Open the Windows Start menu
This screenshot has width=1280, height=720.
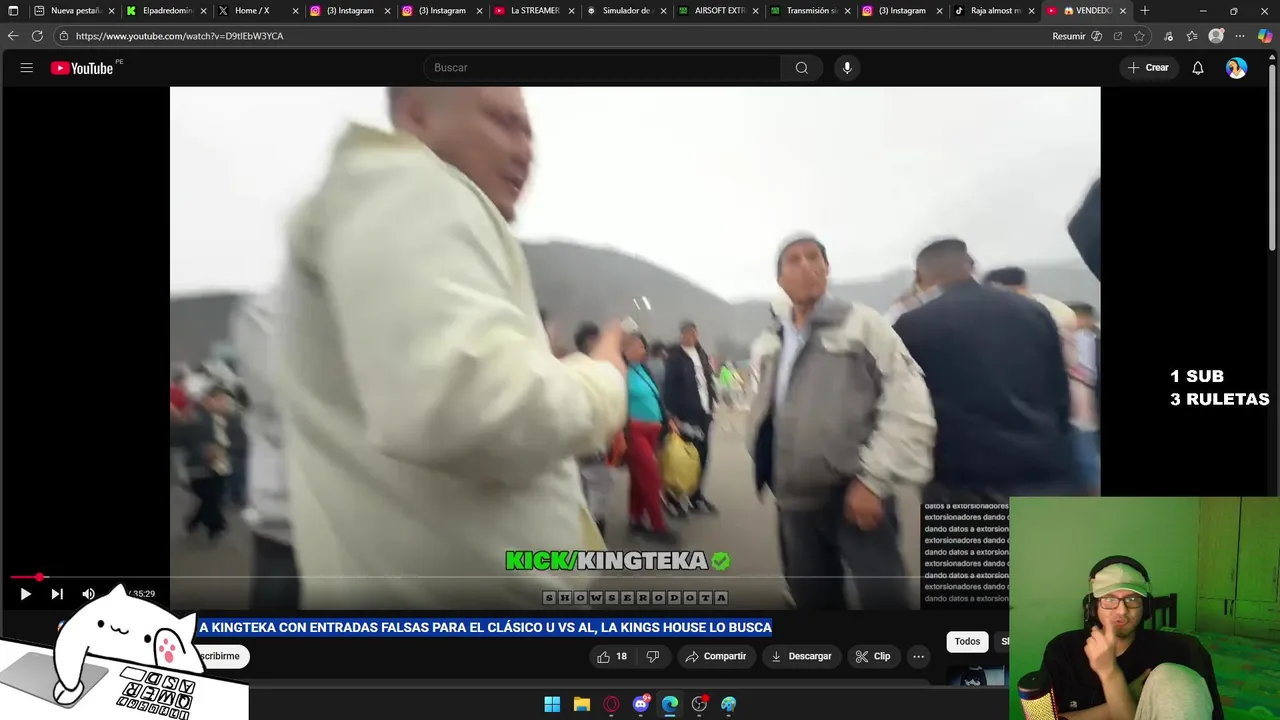552,704
